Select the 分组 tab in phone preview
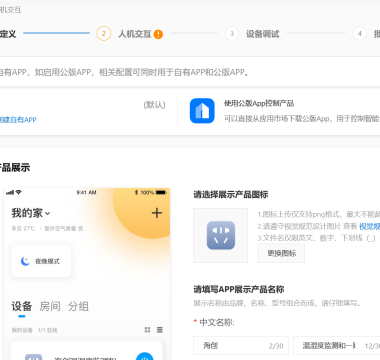The height and width of the screenshot is (360, 380). (x=78, y=306)
